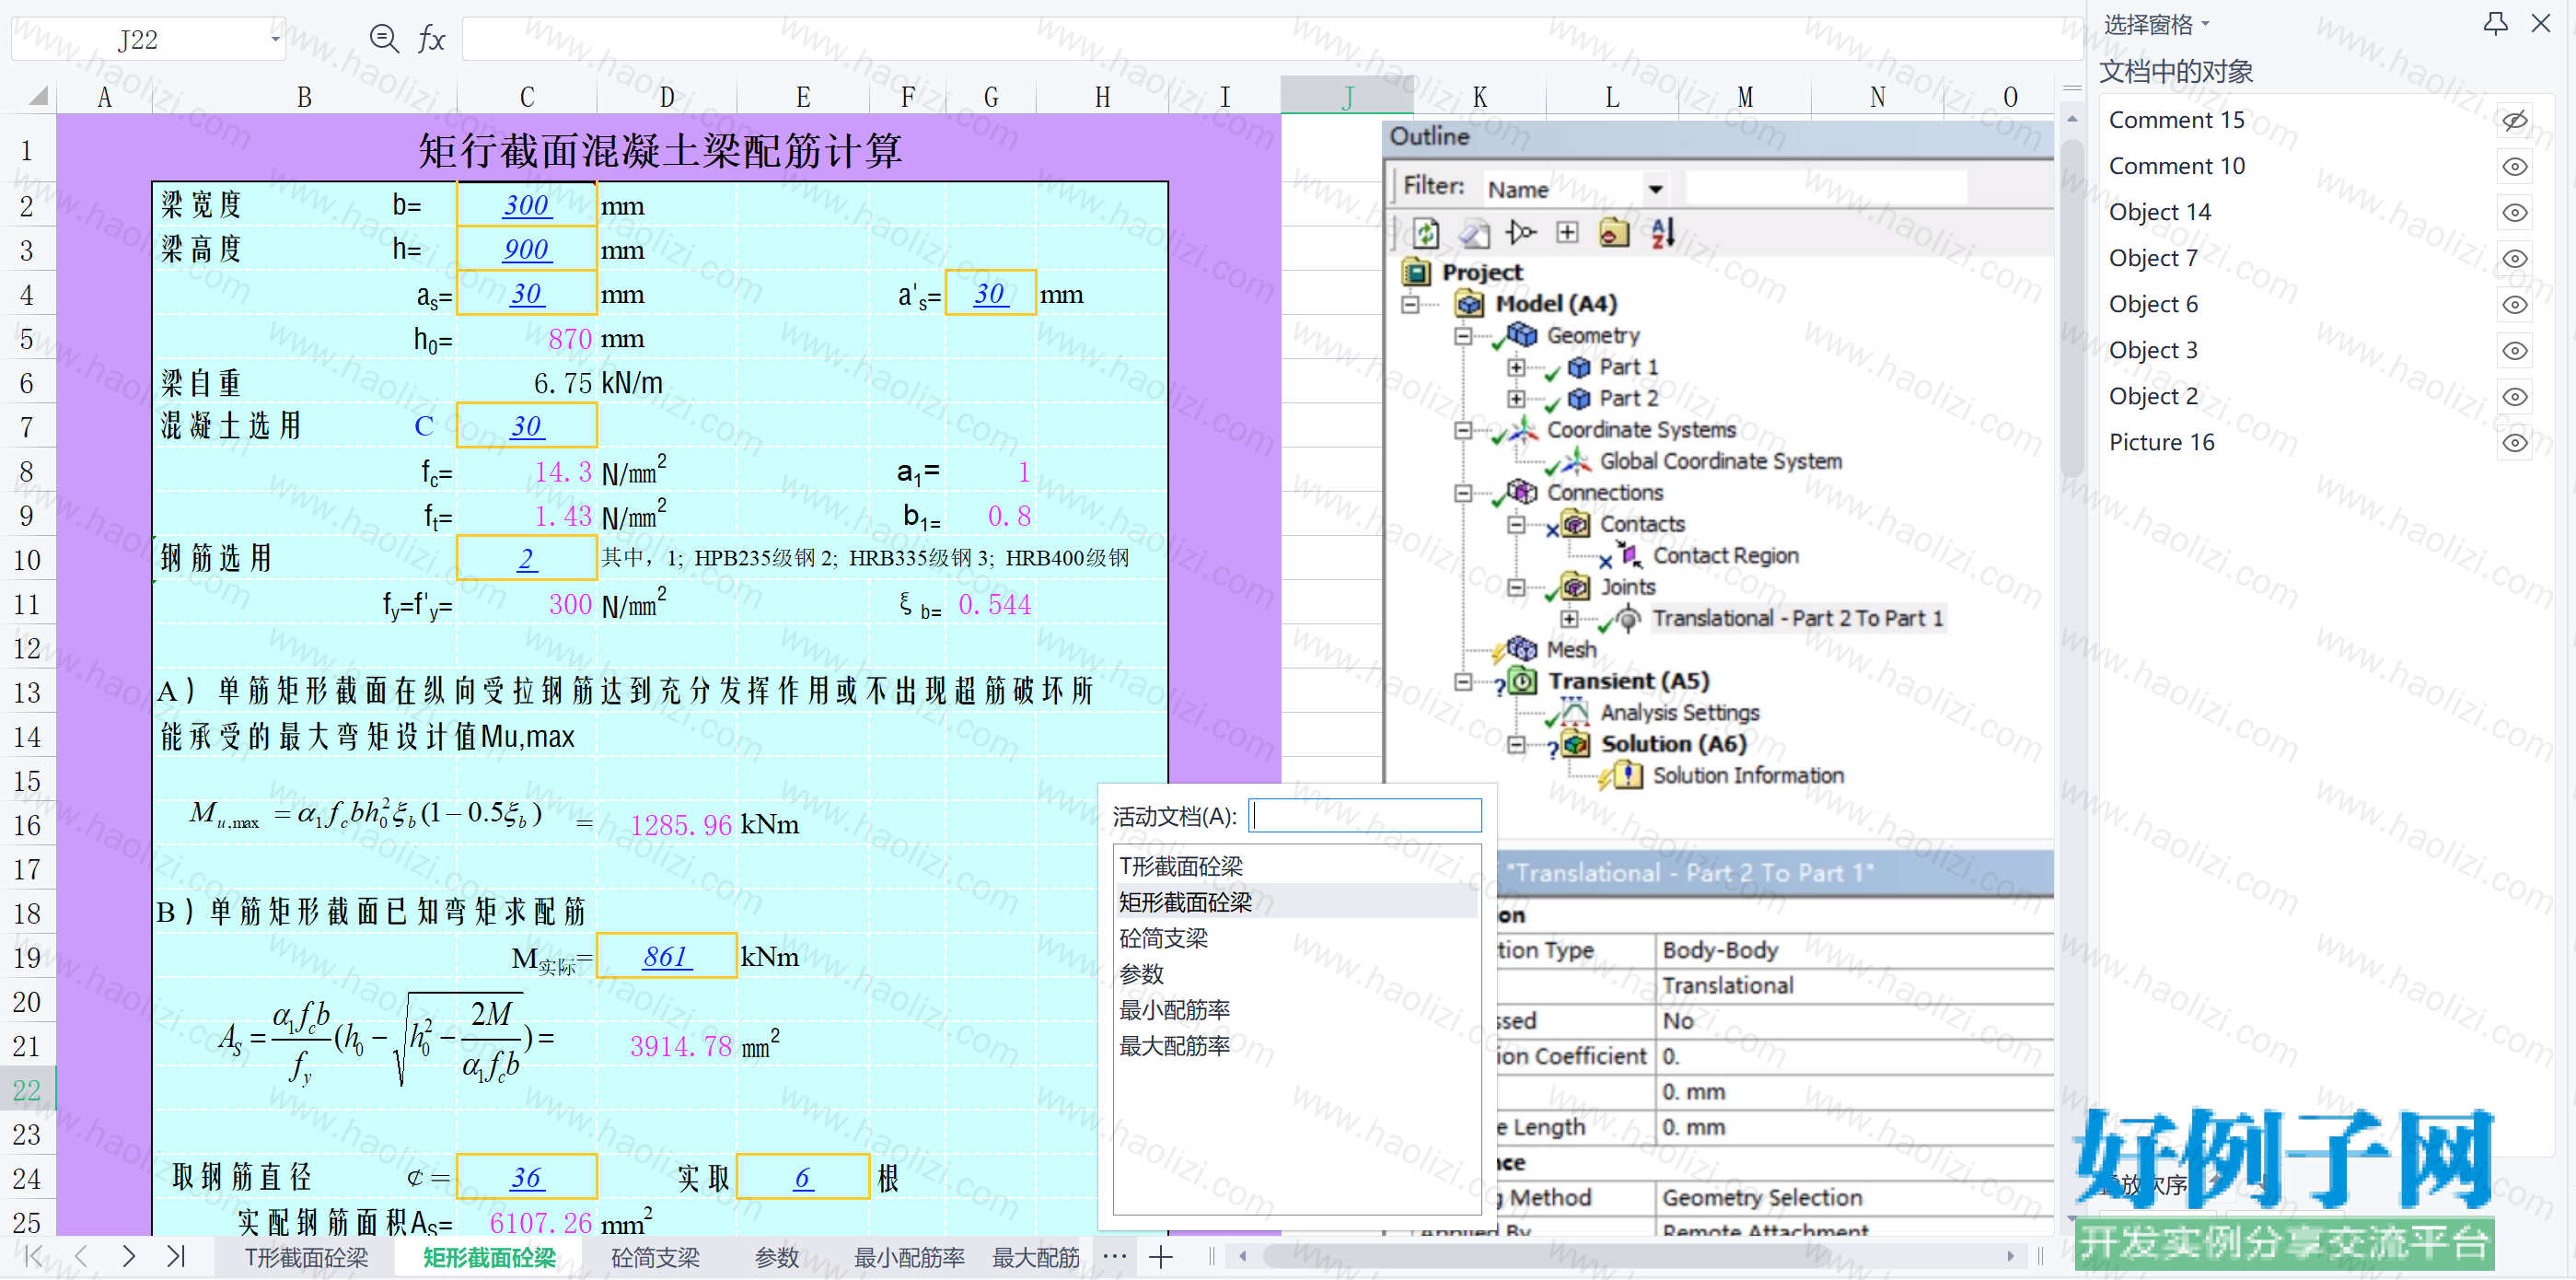The width and height of the screenshot is (2576, 1280).
Task: Go to previous sheet tab arrow
Action: click(81, 1256)
